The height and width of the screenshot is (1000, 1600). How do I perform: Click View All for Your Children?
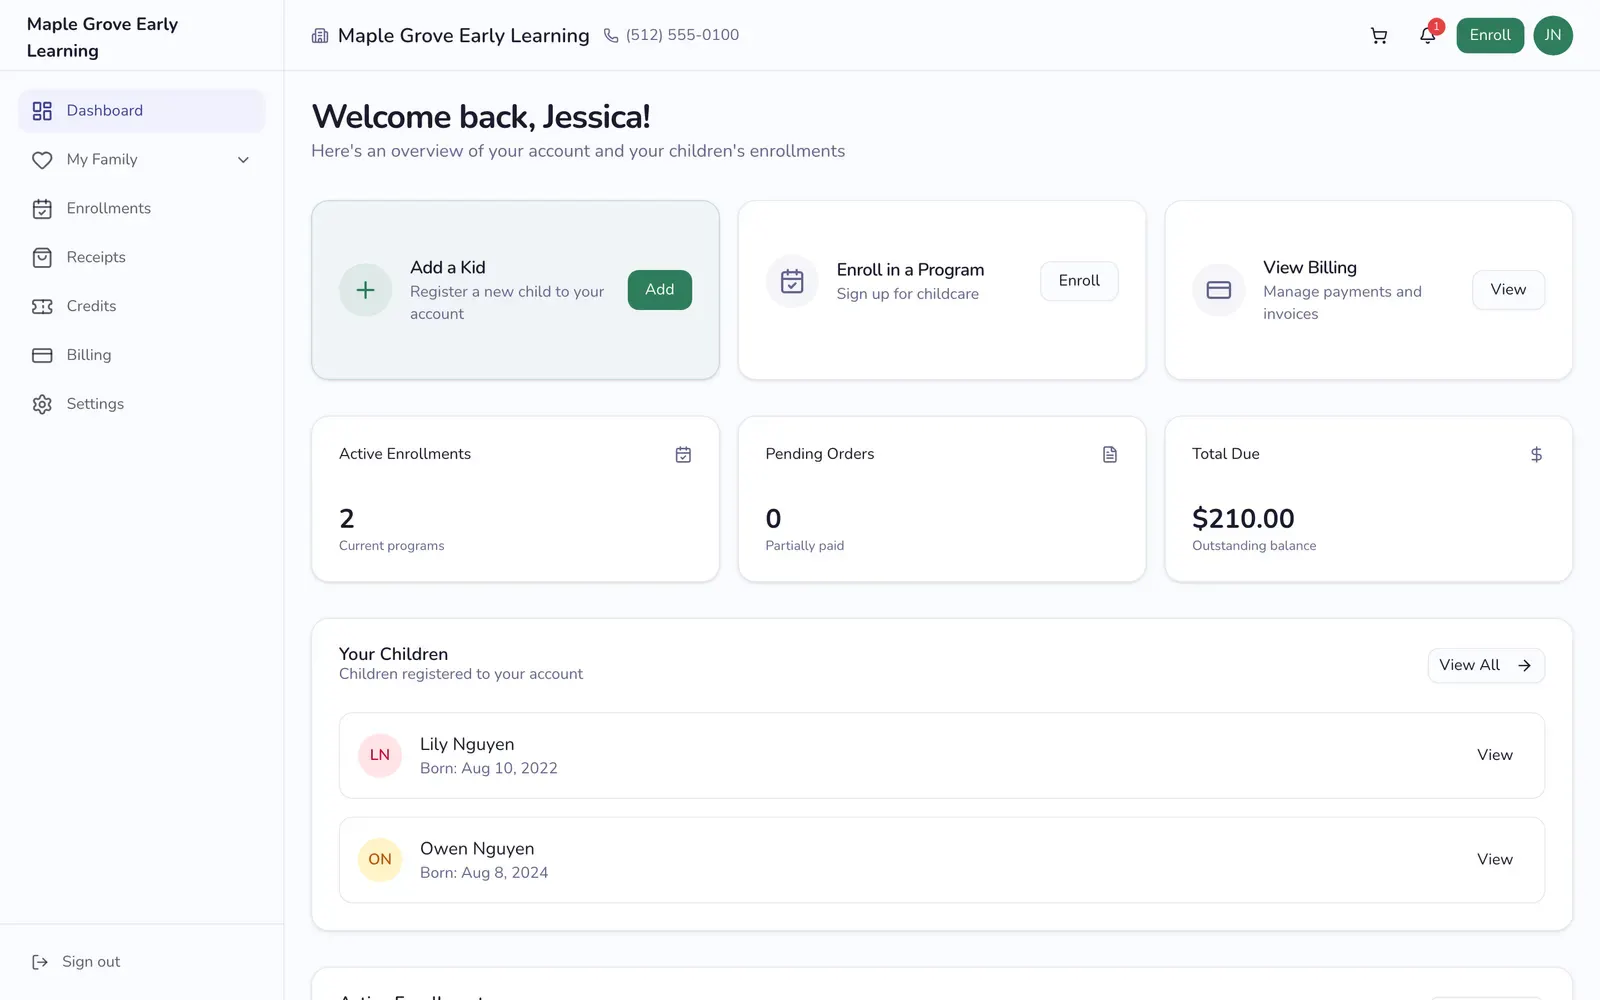tap(1486, 666)
